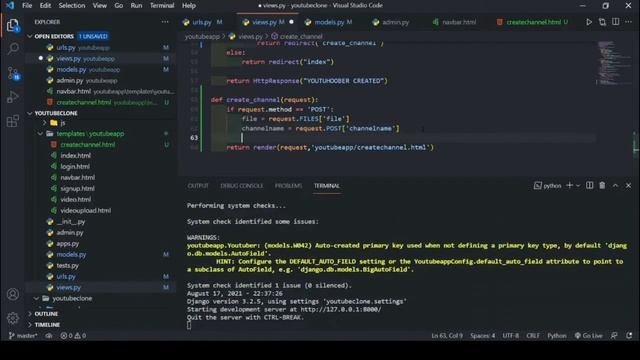Switch to the navbar.html editor tab
The width and height of the screenshot is (640, 360).
pos(458,22)
